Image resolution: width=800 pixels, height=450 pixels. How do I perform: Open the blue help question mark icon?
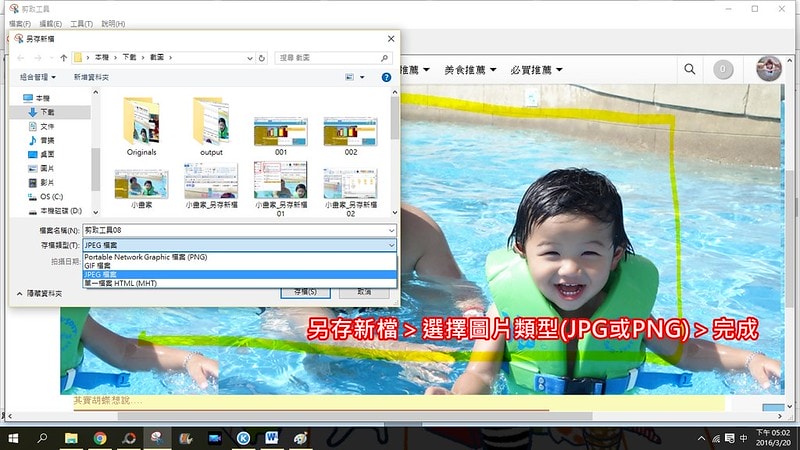386,76
